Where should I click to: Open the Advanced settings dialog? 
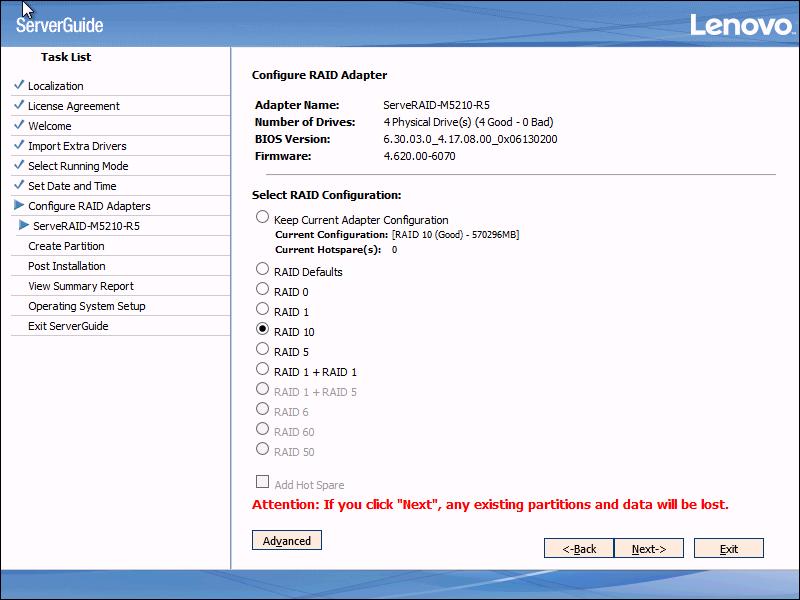[x=286, y=540]
